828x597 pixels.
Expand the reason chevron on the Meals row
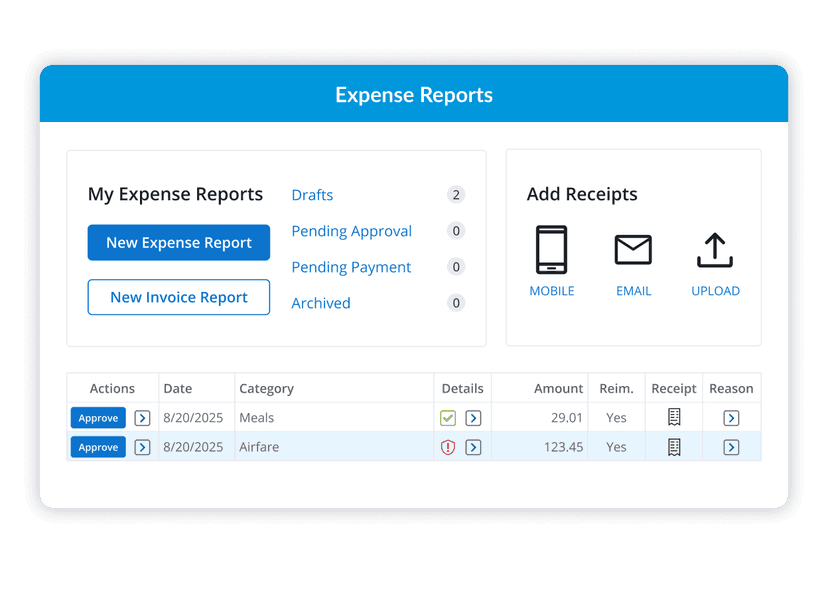click(731, 417)
